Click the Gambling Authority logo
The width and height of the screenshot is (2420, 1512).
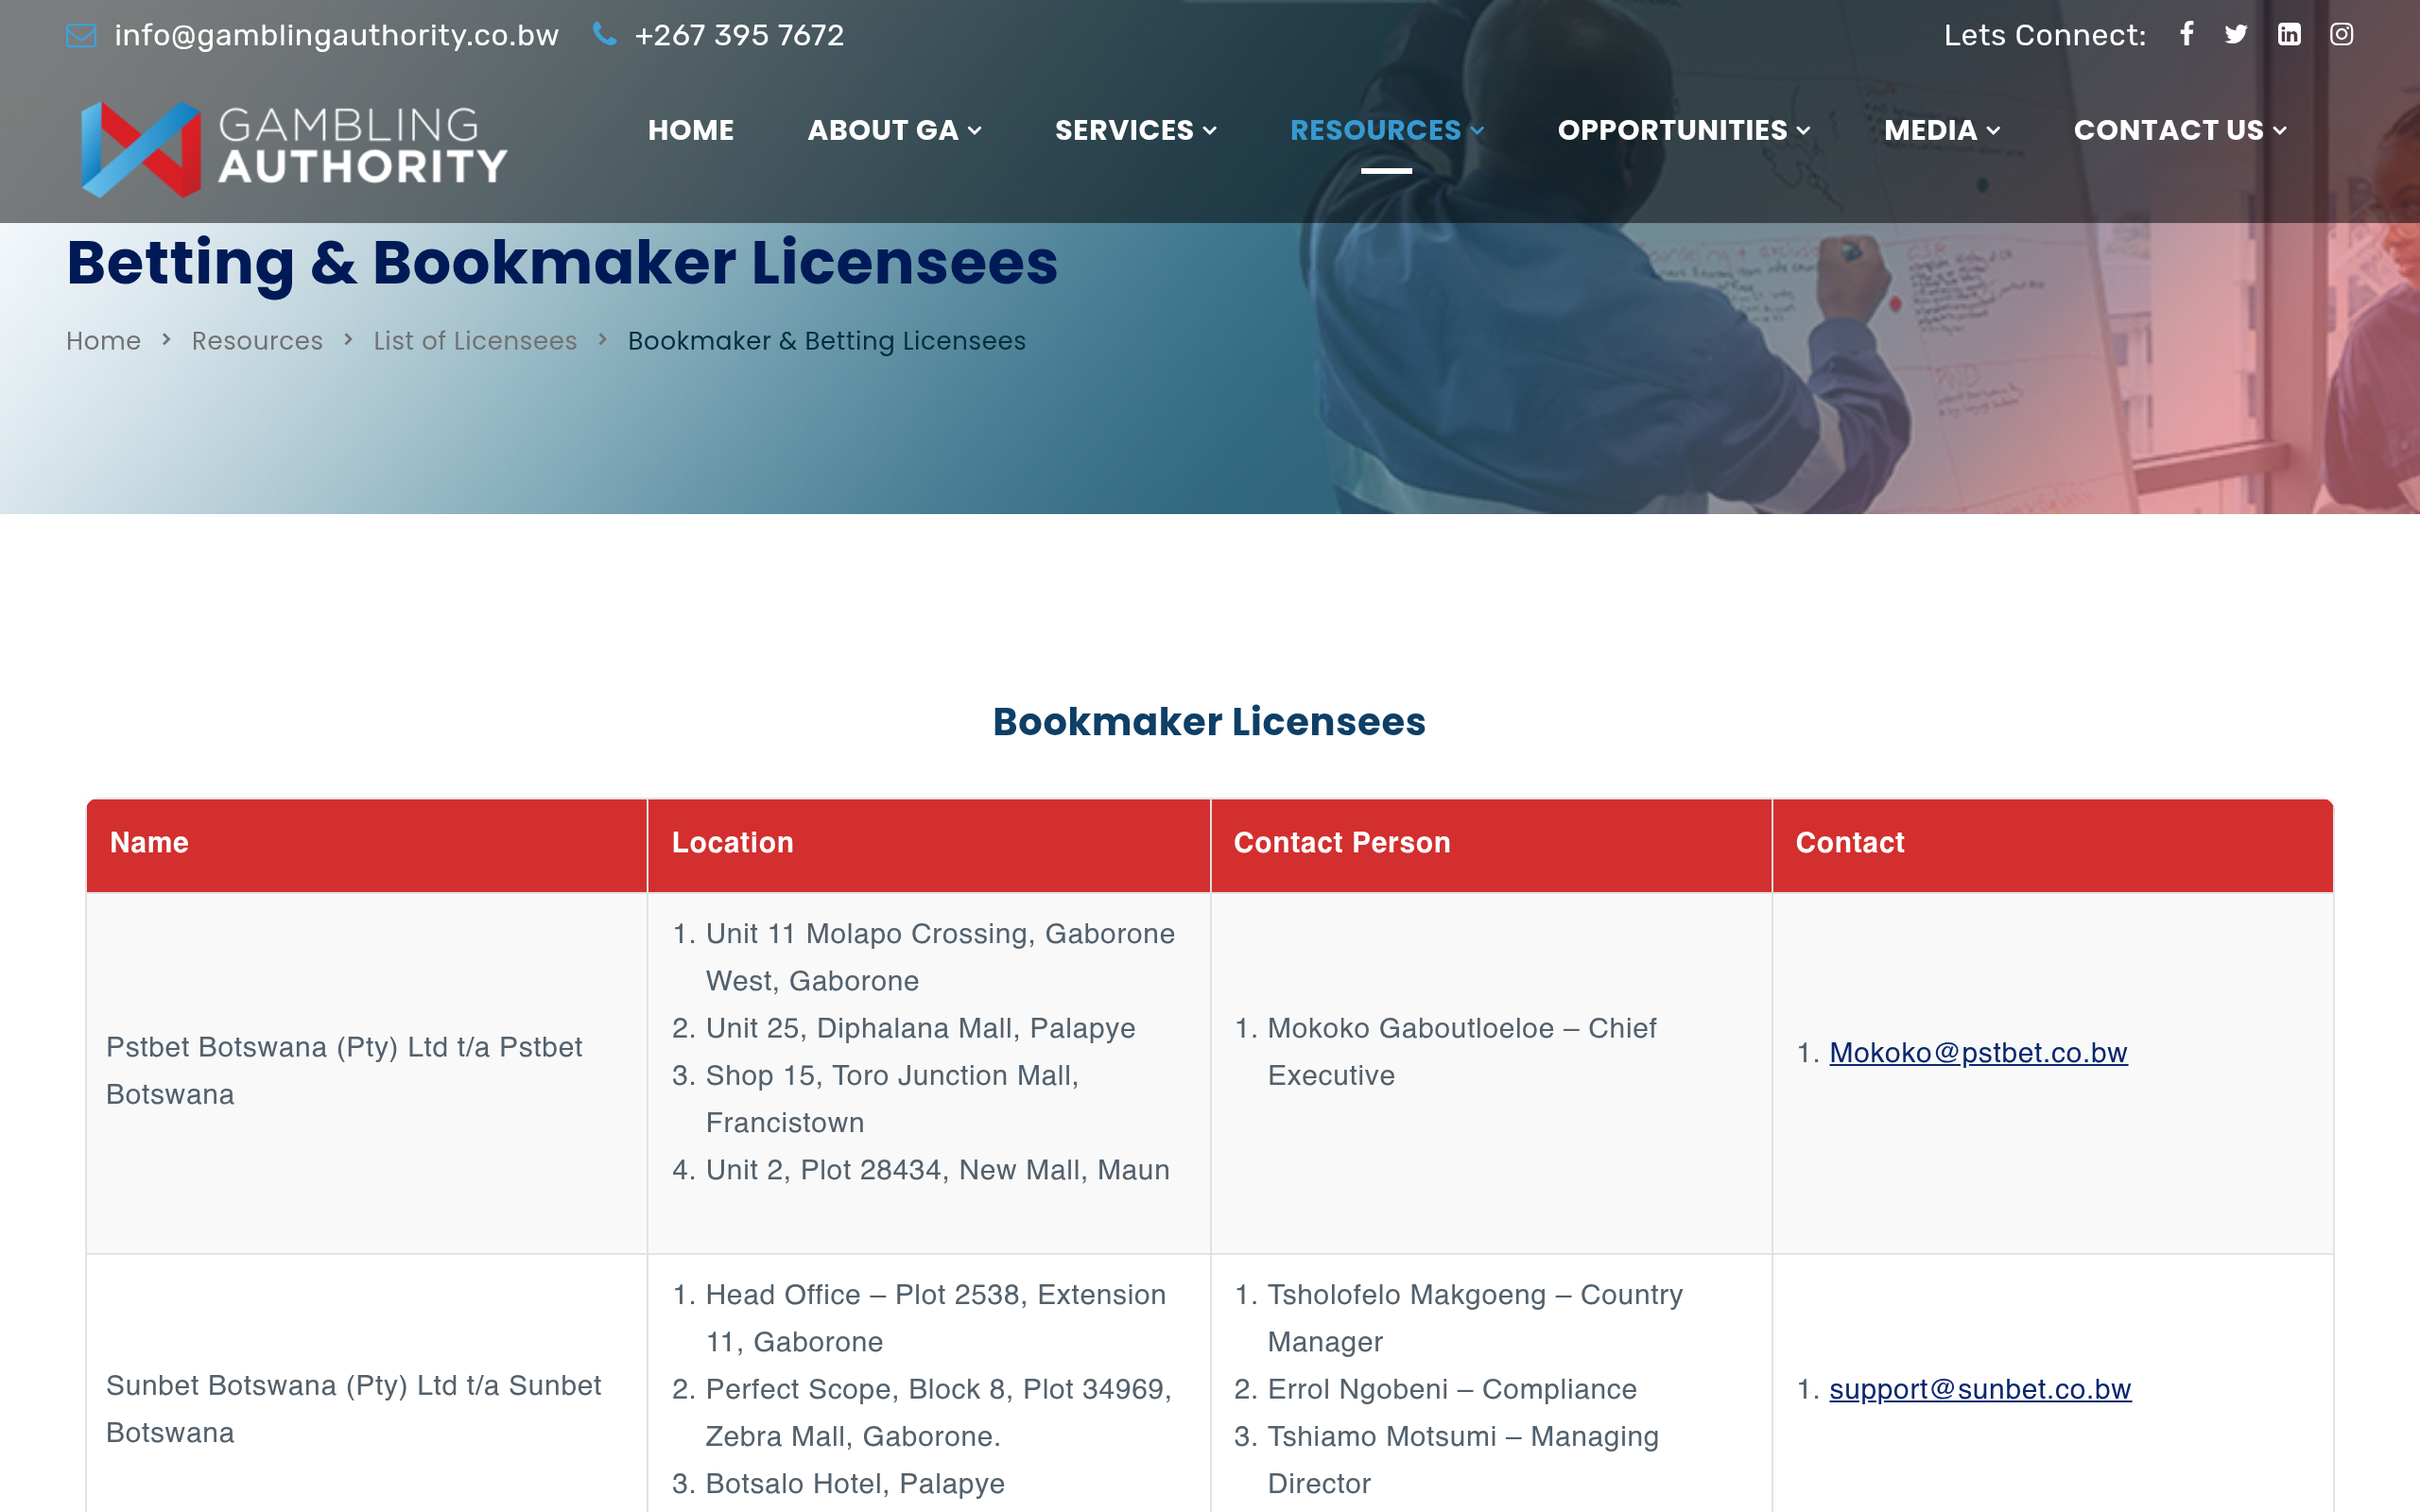coord(294,148)
